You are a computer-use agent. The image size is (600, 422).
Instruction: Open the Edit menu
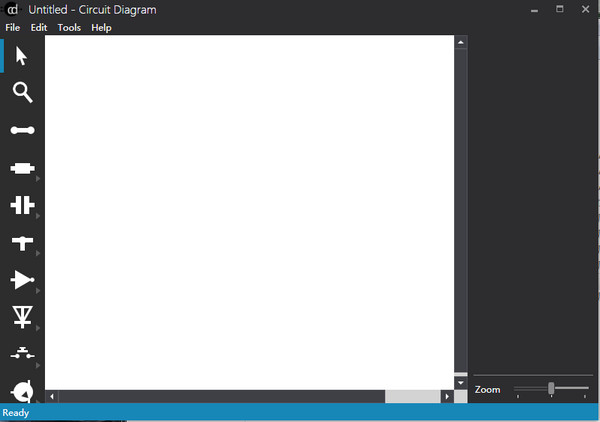(x=39, y=28)
